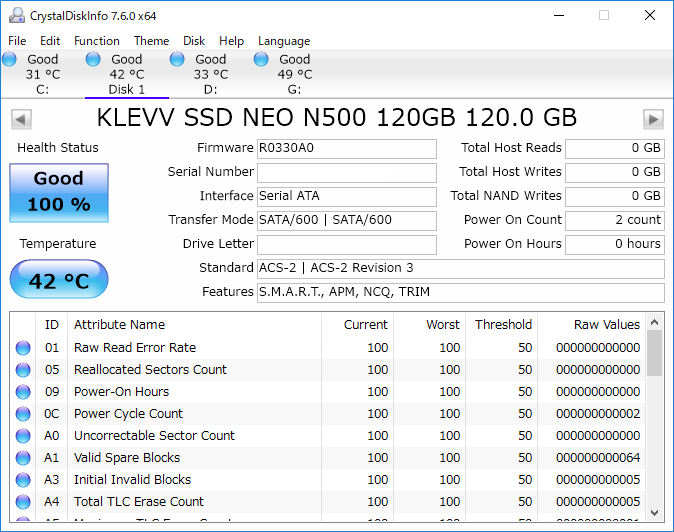The height and width of the screenshot is (532, 674).
Task: Click the Total Host Writes value
Action: pos(615,173)
